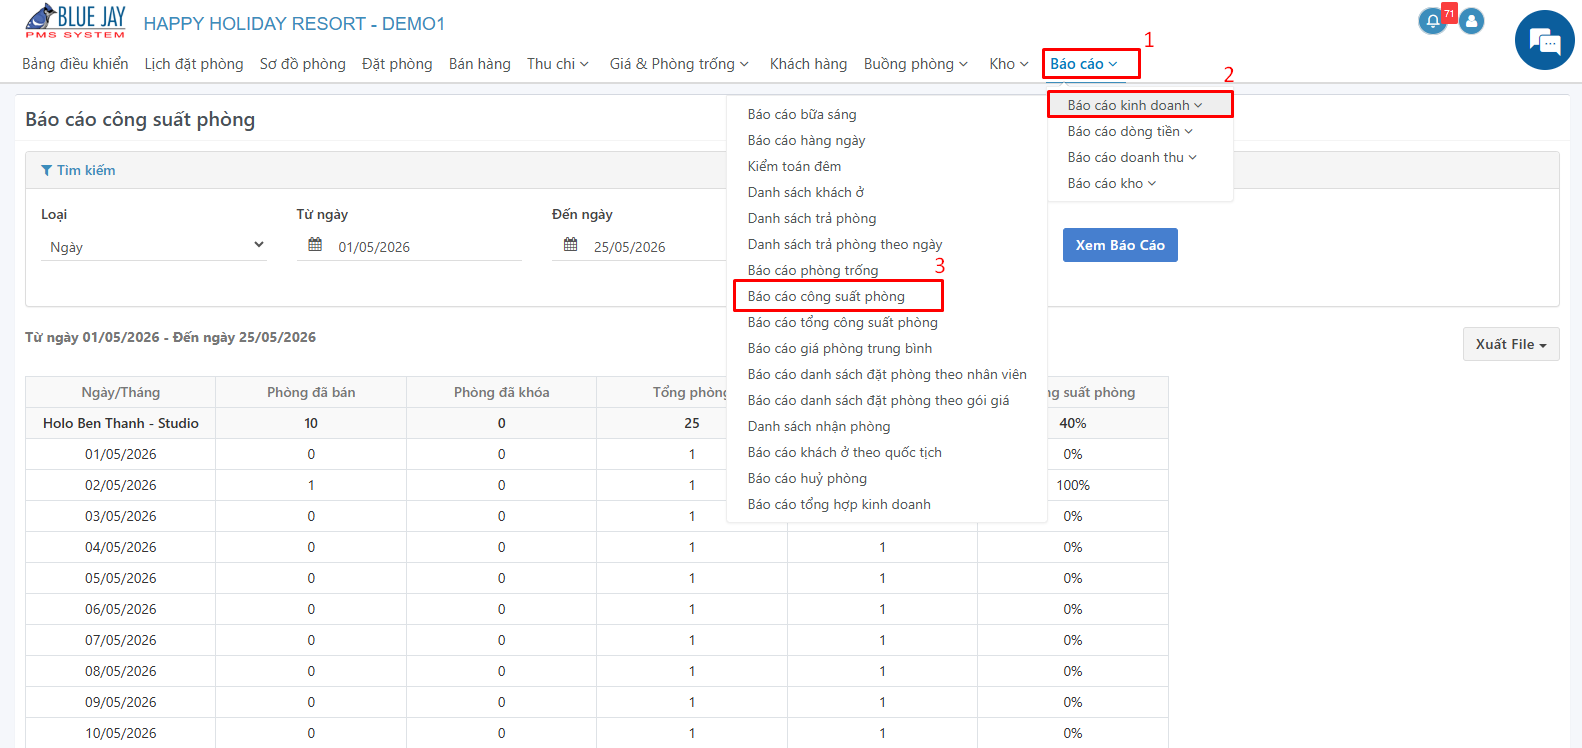Click the Phòng đã bán column header
Screen dimensions: 1582x748
(x=311, y=392)
